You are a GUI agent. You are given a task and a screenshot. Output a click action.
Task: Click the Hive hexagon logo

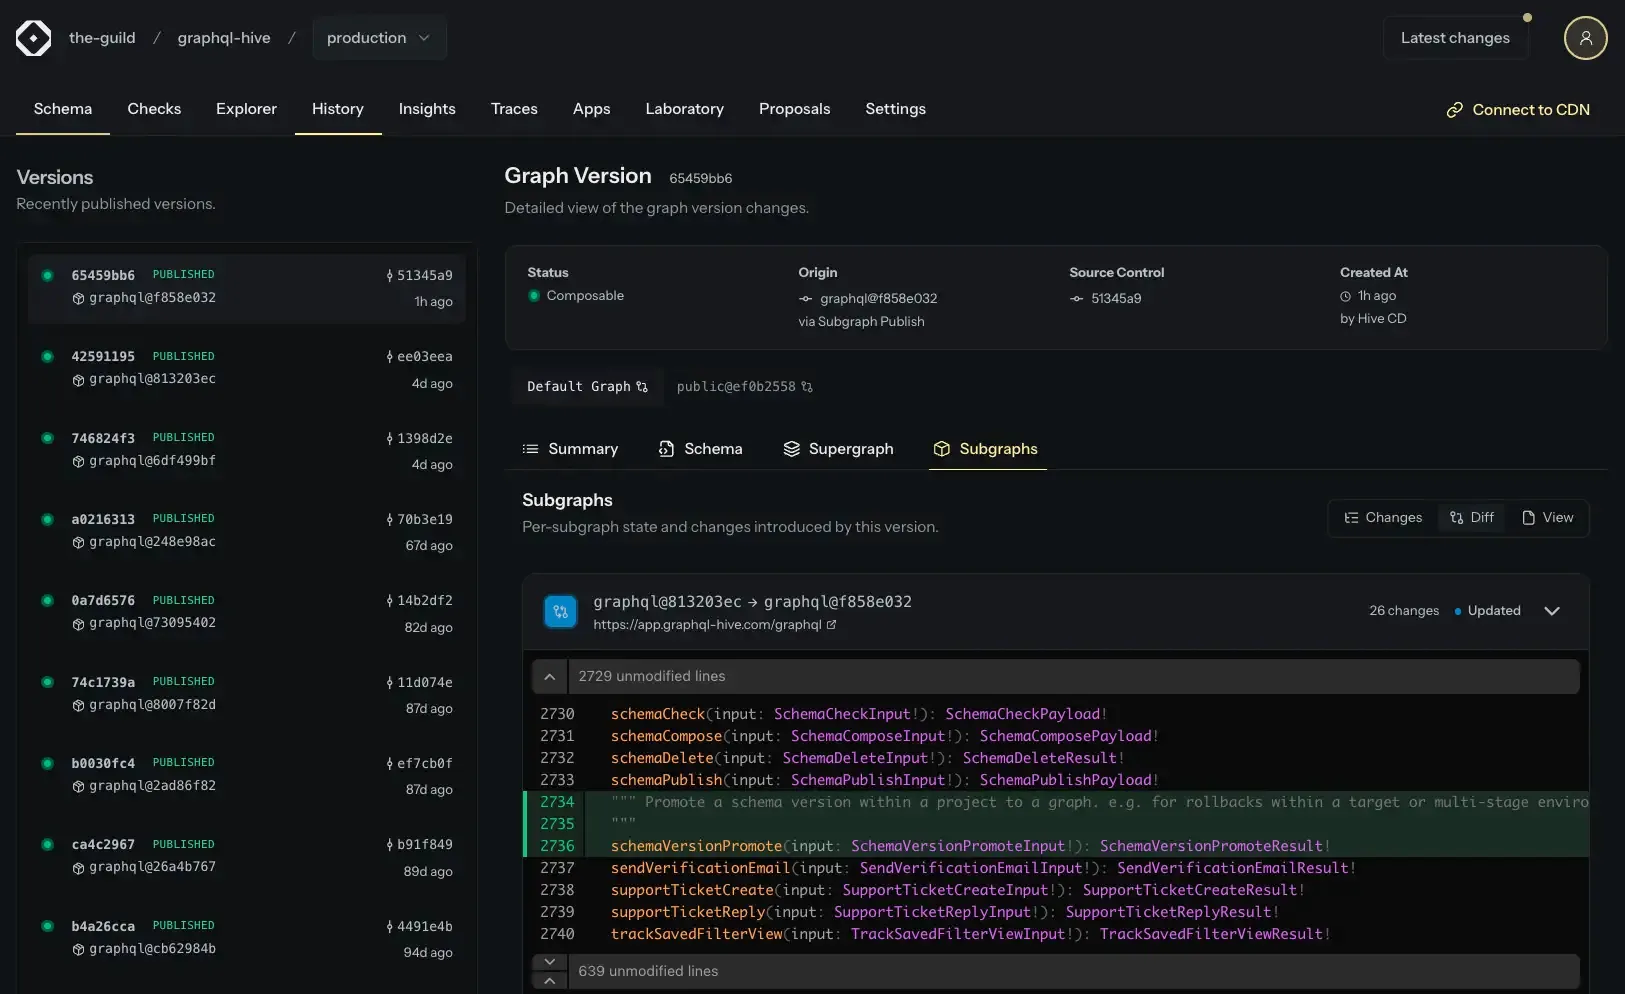(x=33, y=38)
